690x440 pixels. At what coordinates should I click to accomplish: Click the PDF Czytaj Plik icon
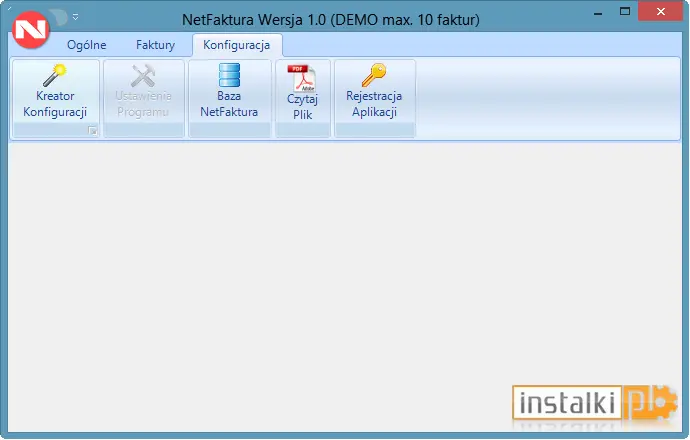click(302, 78)
